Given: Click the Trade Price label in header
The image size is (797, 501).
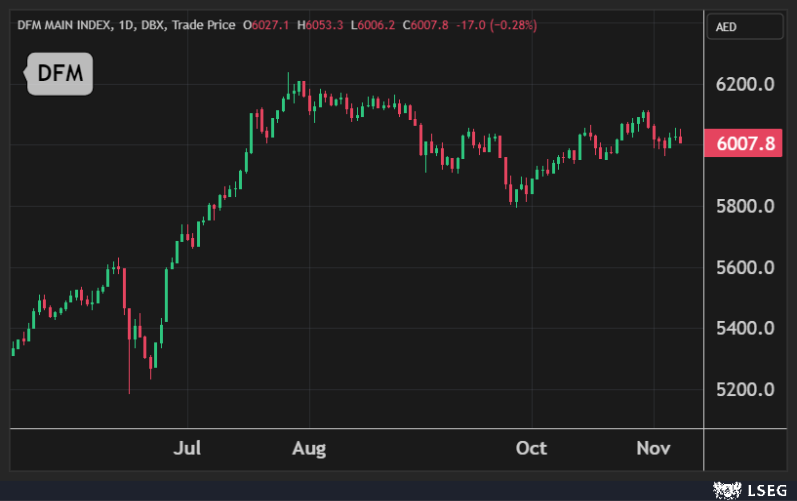Looking at the screenshot, I should click(204, 25).
